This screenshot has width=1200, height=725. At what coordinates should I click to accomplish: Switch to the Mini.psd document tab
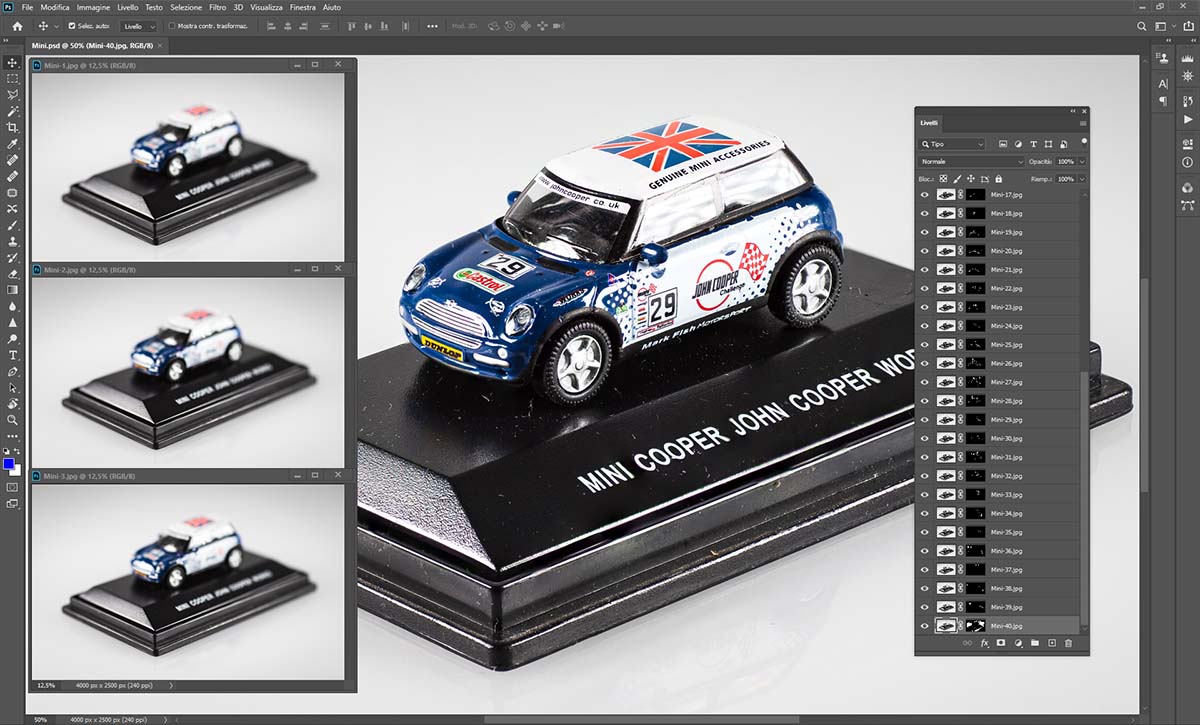coord(90,45)
